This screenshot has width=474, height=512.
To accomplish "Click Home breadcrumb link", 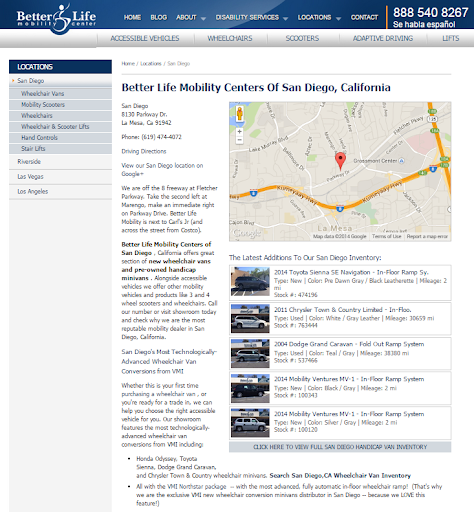I will point(128,64).
